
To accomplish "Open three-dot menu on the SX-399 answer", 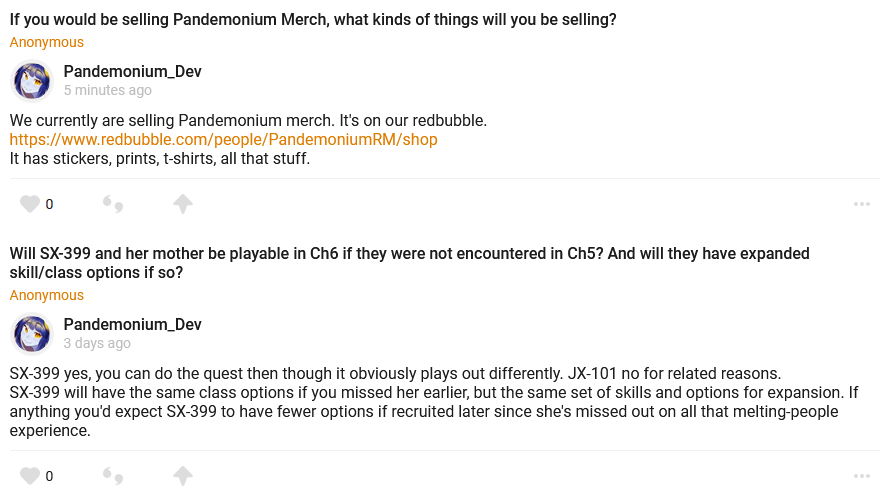I will click(x=862, y=476).
